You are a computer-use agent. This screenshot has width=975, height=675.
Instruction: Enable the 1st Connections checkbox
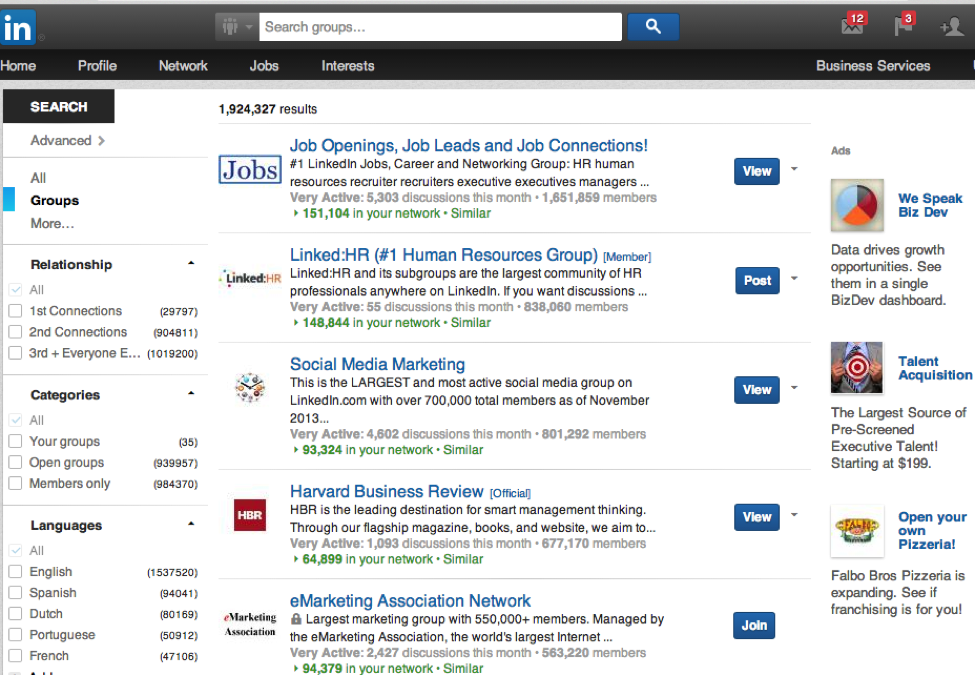[x=15, y=311]
